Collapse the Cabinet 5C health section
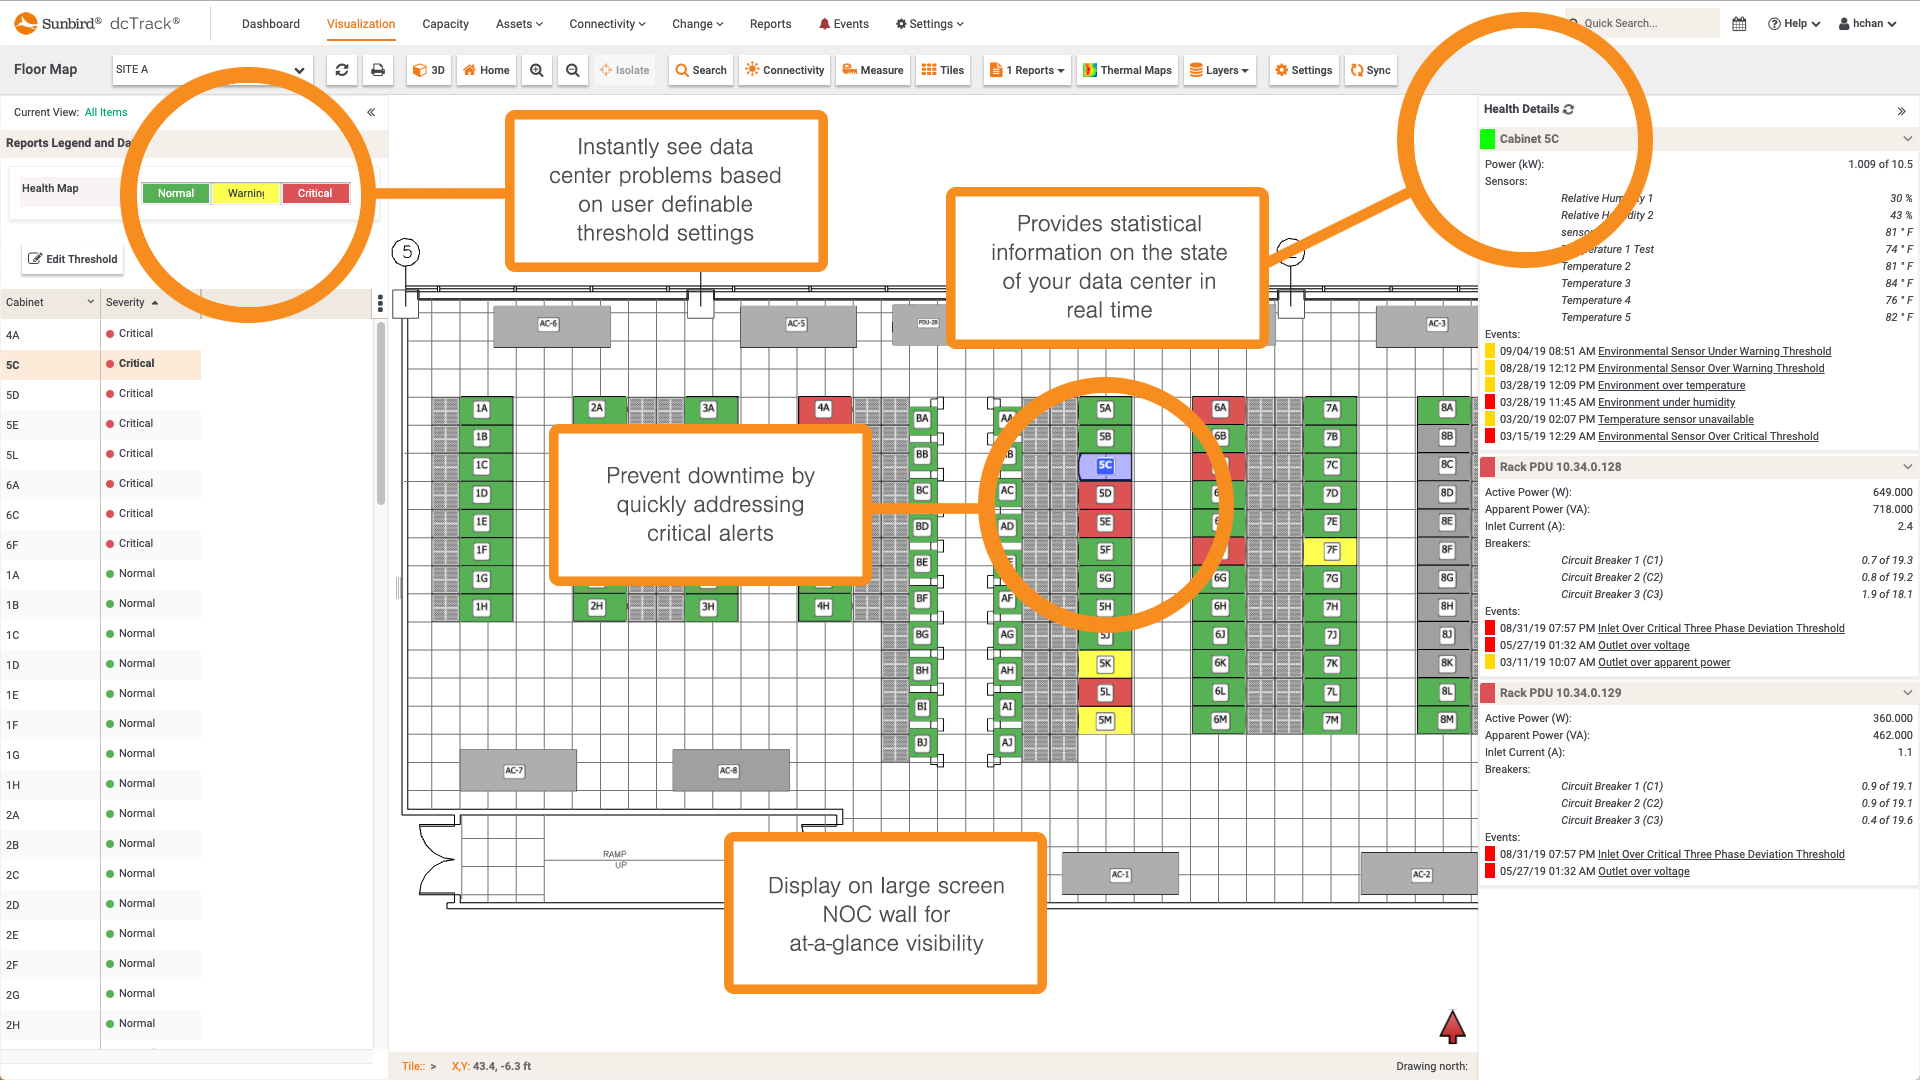Viewport: 1920px width, 1080px height. 1906,138
